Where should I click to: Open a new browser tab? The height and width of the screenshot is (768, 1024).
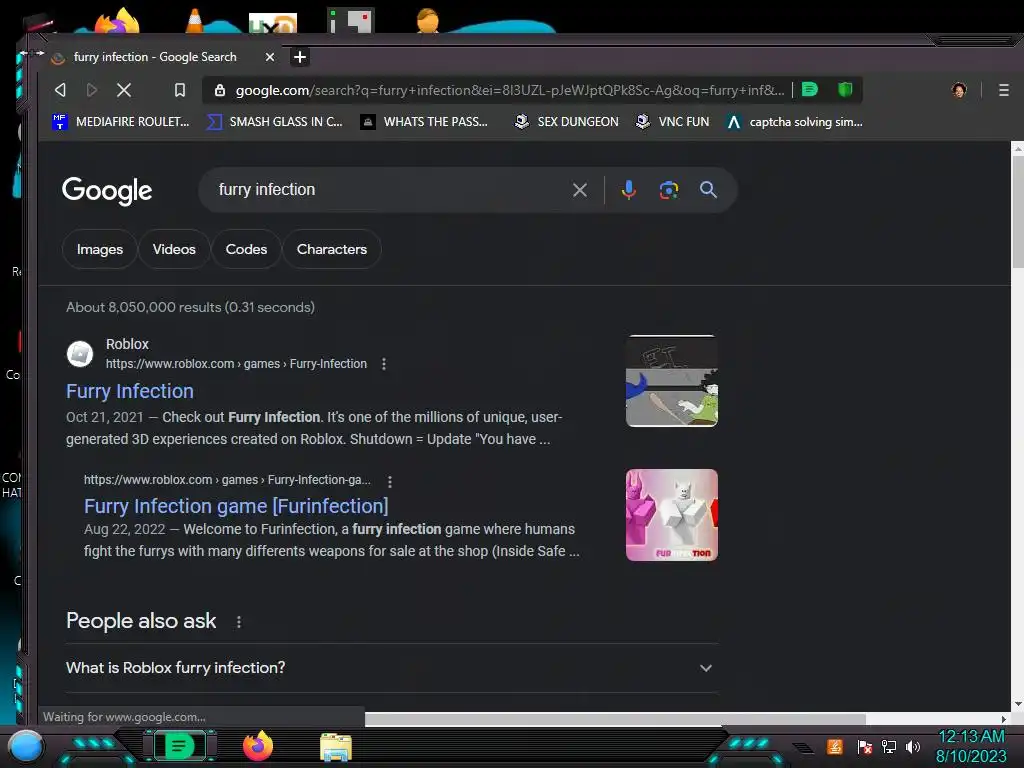(x=300, y=57)
